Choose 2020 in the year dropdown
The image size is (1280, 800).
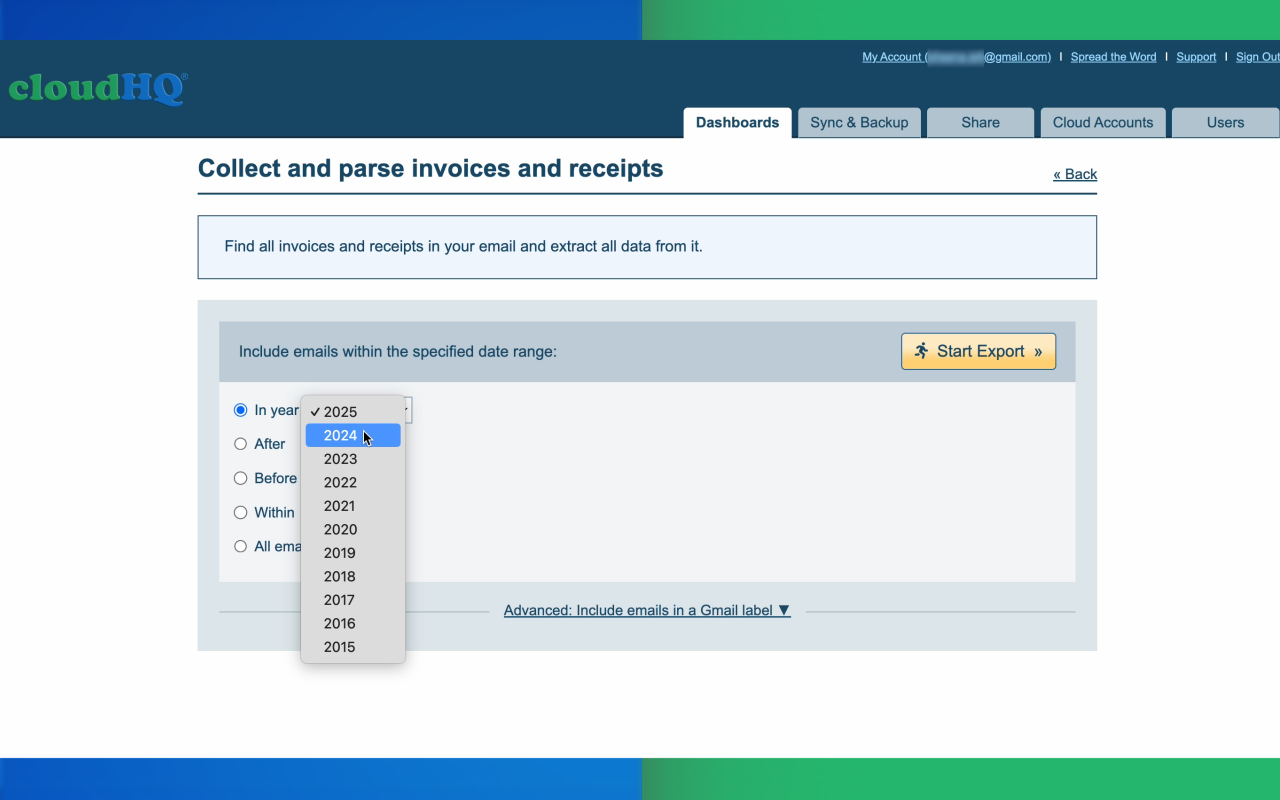point(353,529)
